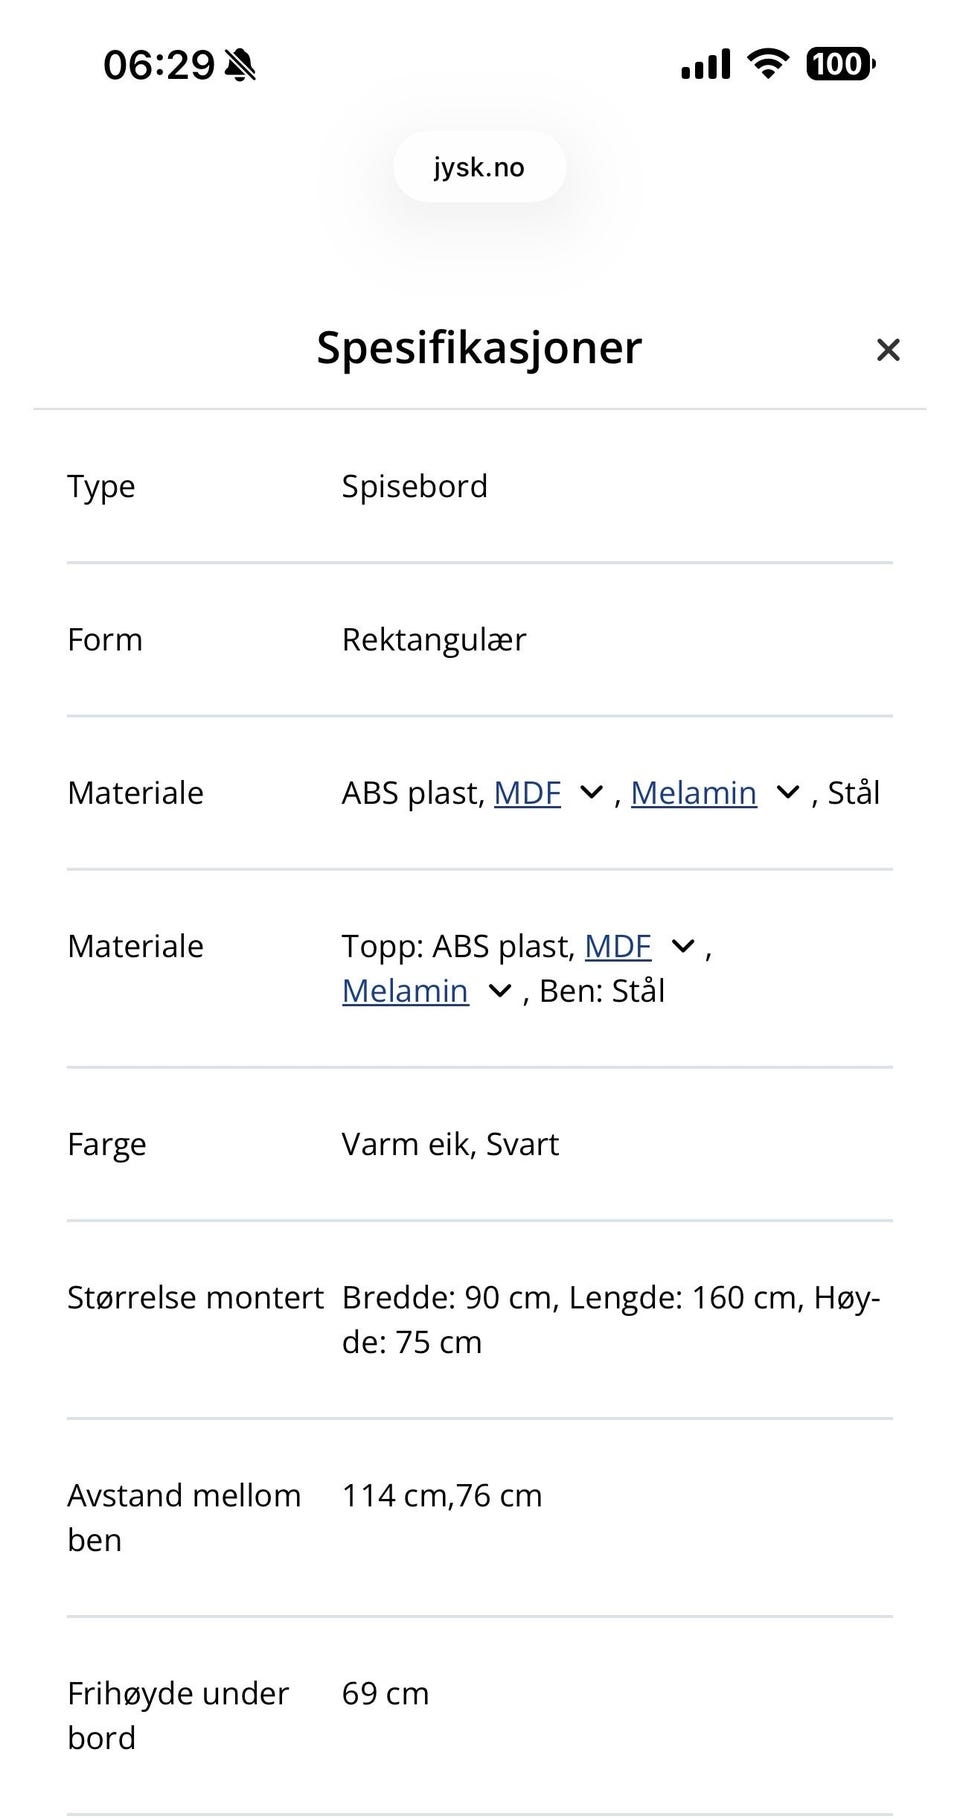Tap the jysk.no address pill
Screen dimensions: 960x1819
[479, 167]
